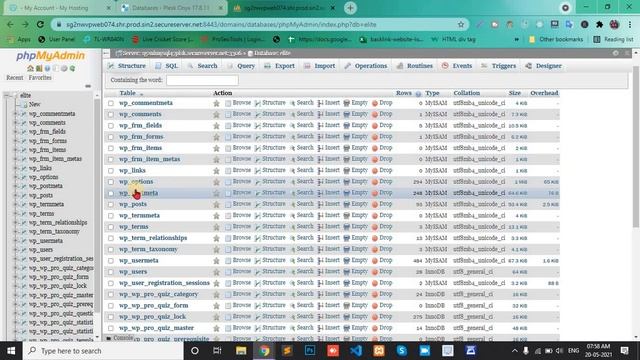Click Insert icon in wp_frm_forms row
Image resolution: width=640 pixels, height=360 pixels.
tap(321, 137)
